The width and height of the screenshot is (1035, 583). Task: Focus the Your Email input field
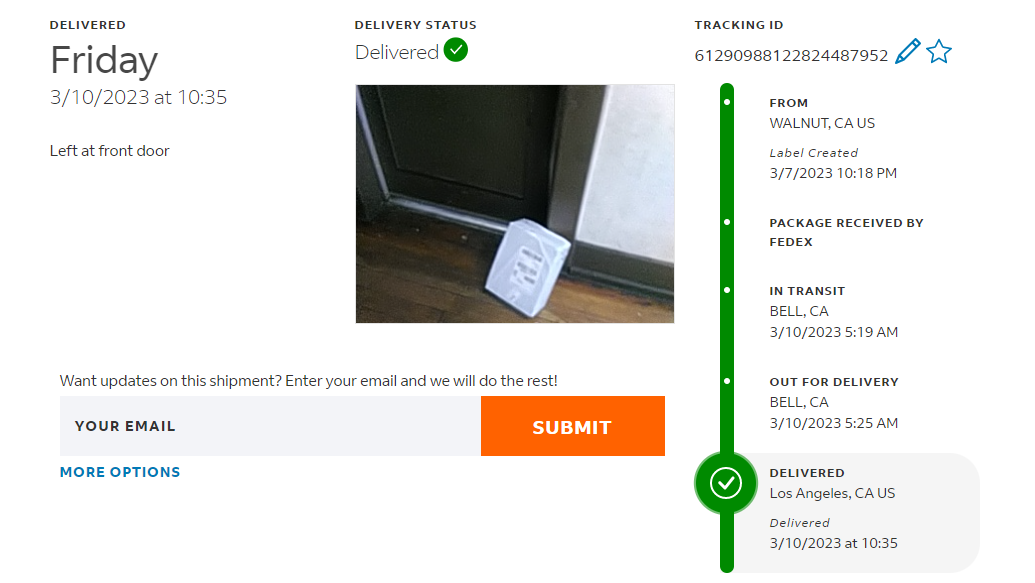pyautogui.click(x=270, y=426)
